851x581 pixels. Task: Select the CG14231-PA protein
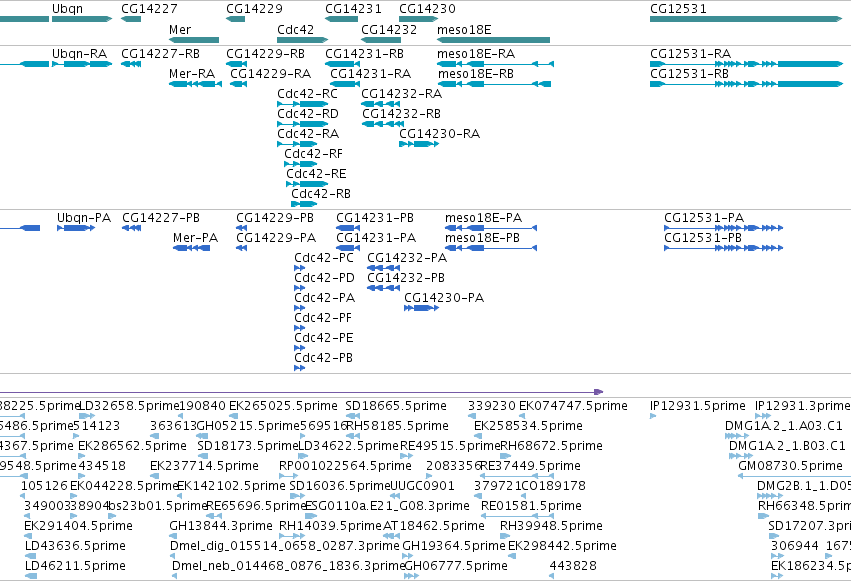(x=348, y=248)
